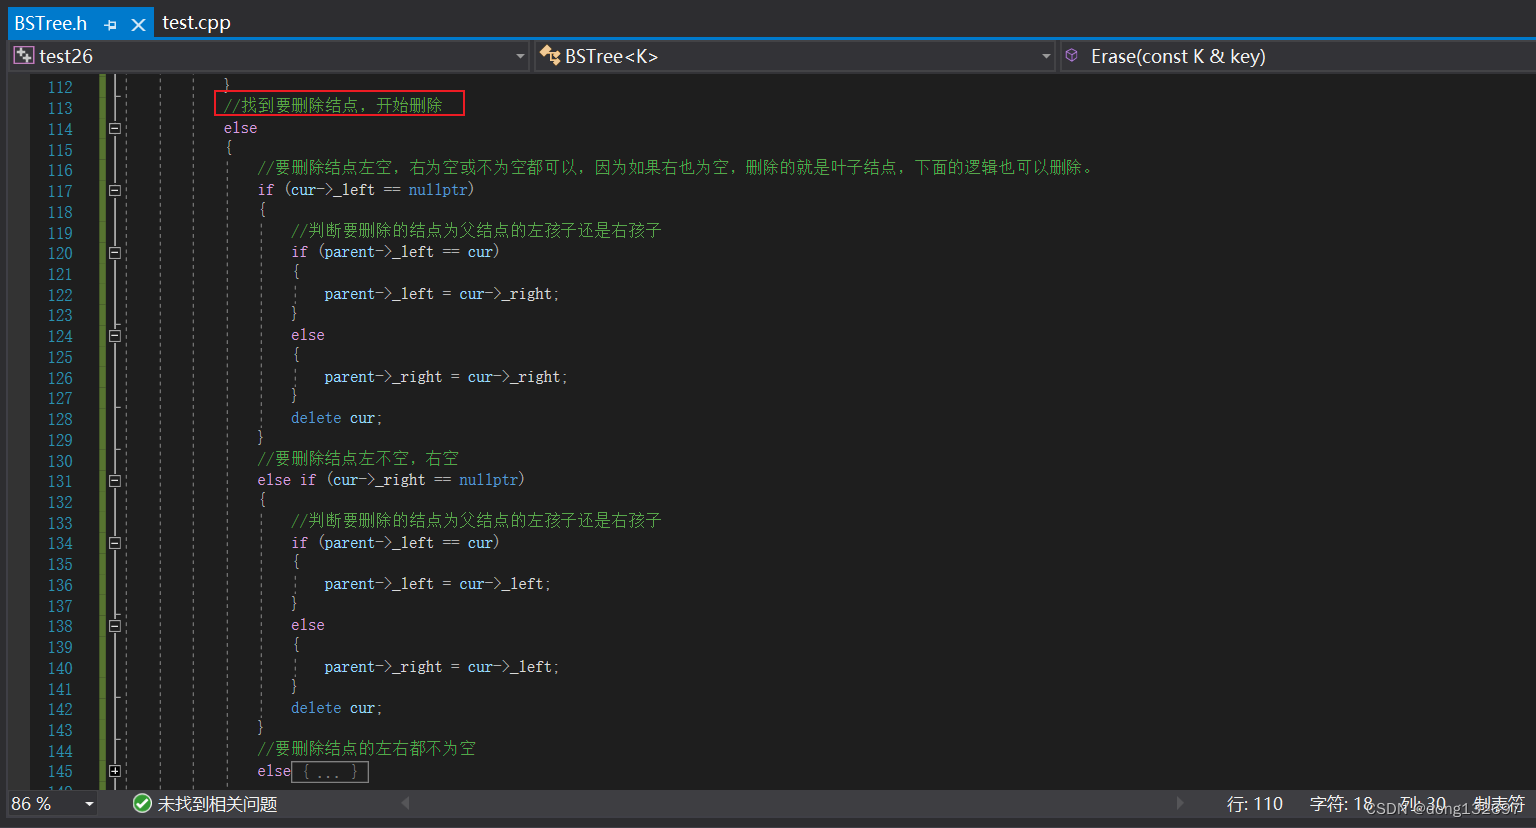Click the comment //要删除结点的左右都不为空
This screenshot has width=1536, height=828.
[366, 748]
